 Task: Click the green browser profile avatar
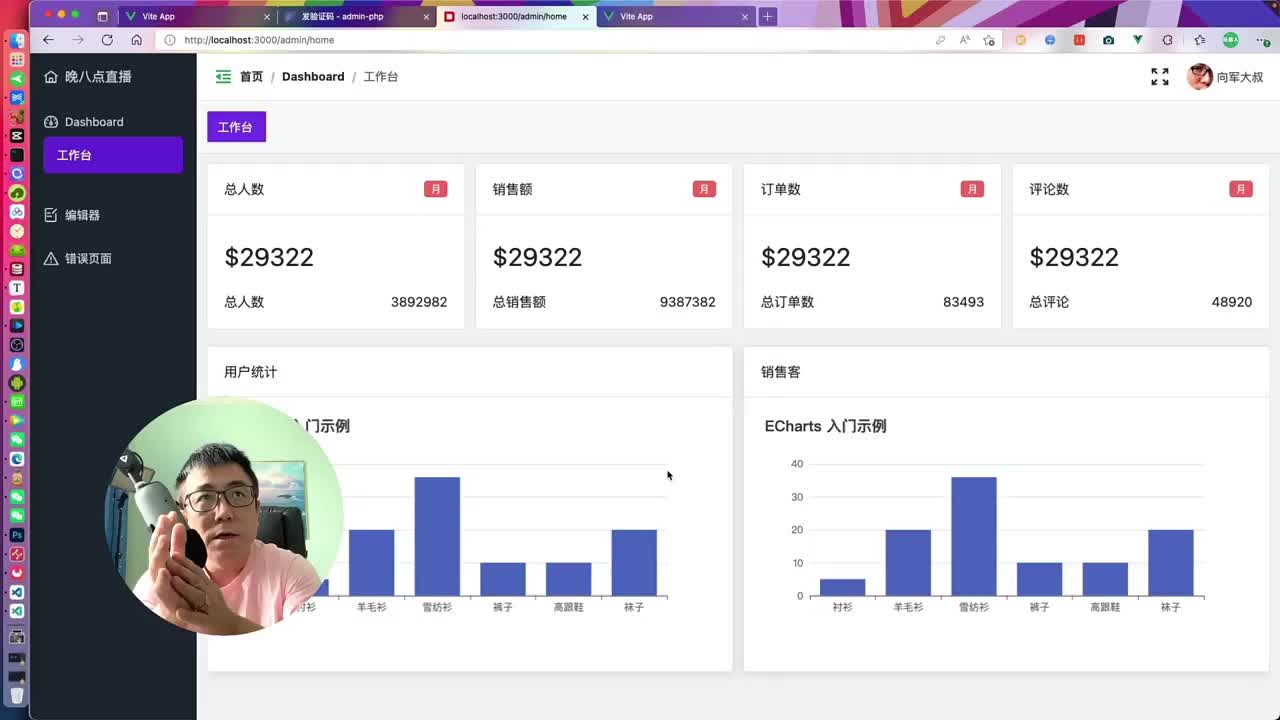coord(1230,40)
